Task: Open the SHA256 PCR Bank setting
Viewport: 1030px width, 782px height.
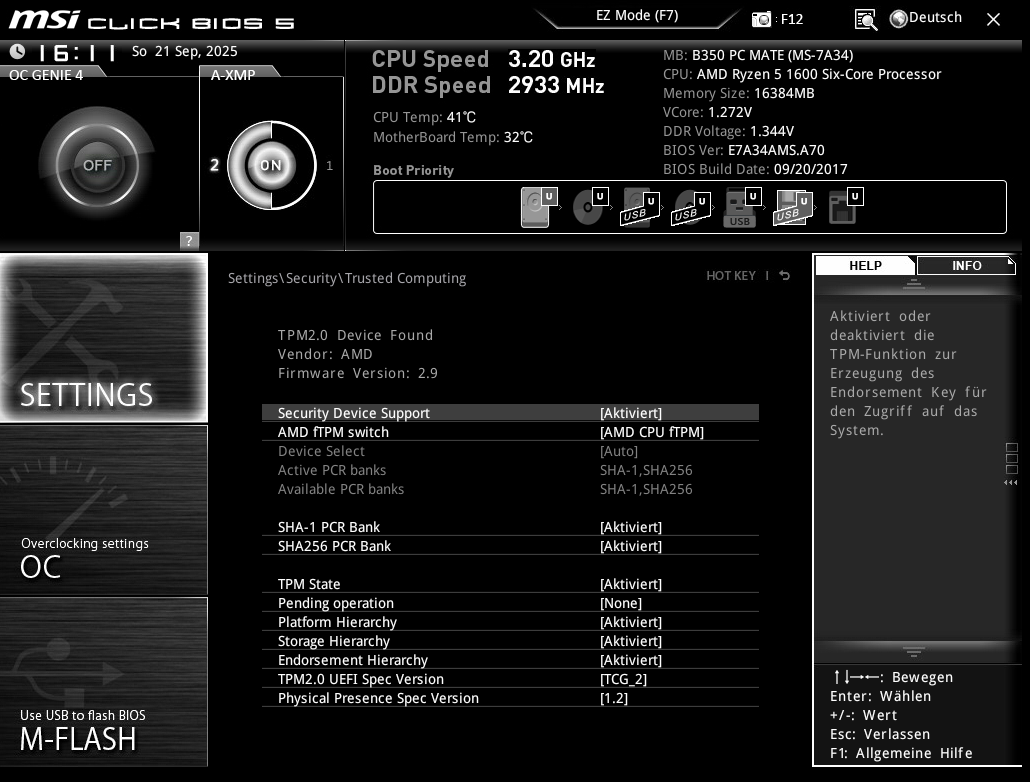Action: (x=510, y=546)
